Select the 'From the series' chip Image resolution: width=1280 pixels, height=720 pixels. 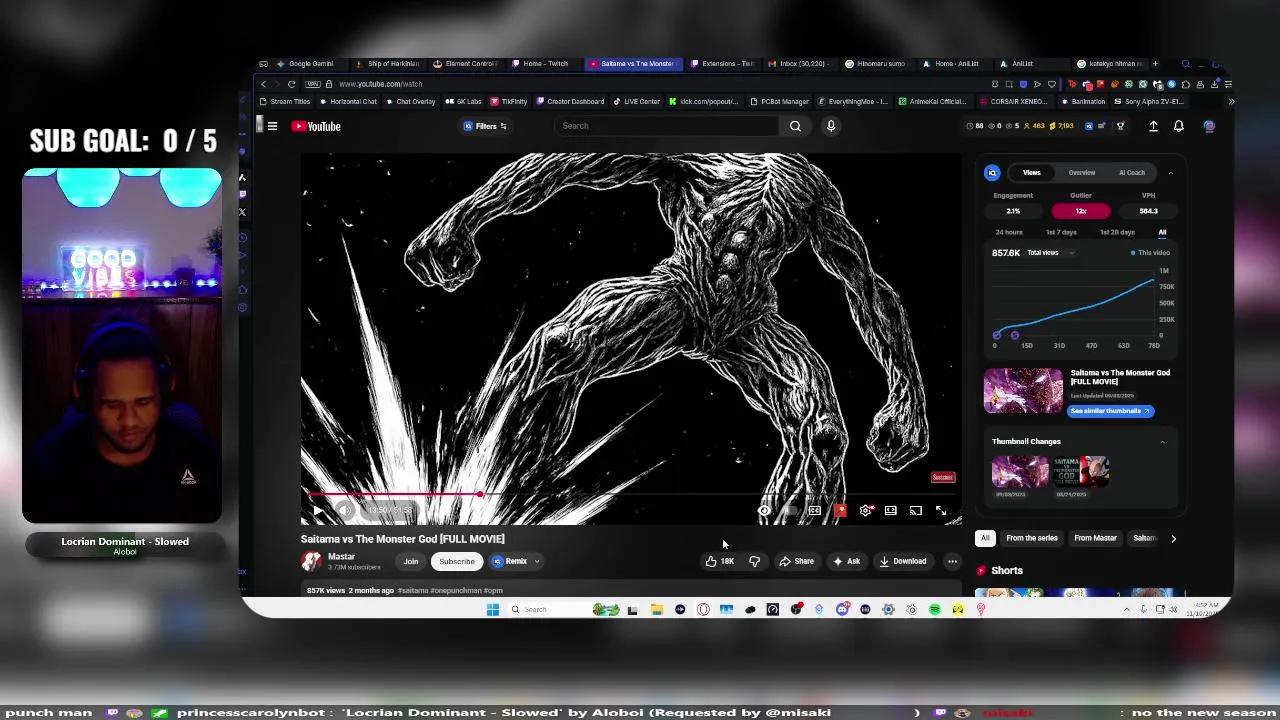point(1032,538)
